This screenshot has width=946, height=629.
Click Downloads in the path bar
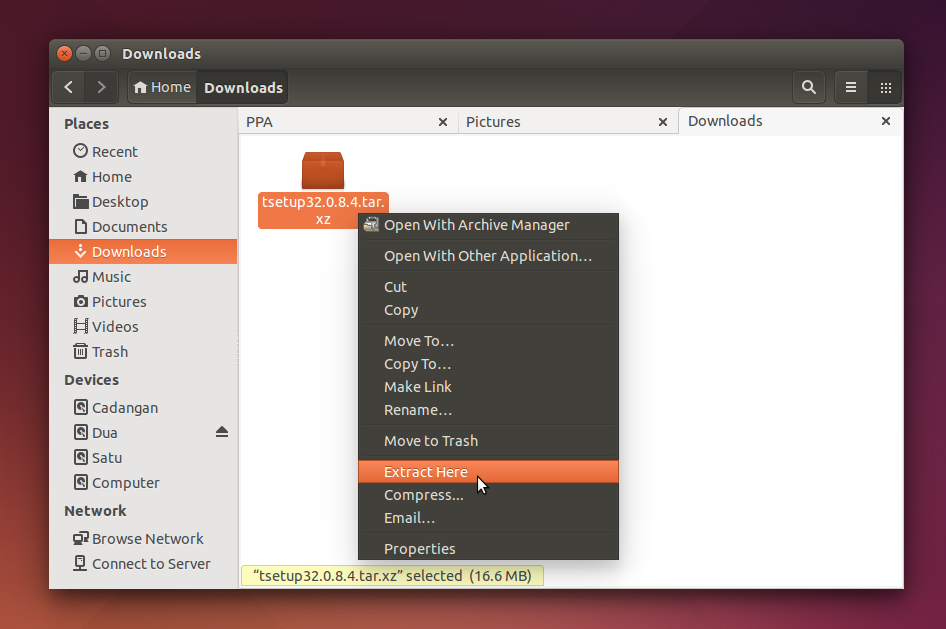243,87
